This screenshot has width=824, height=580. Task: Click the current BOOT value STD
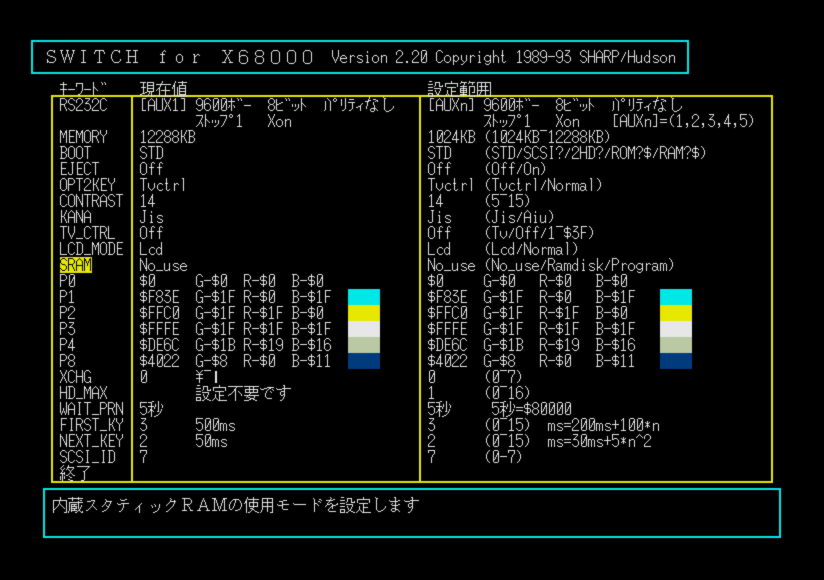tap(151, 153)
